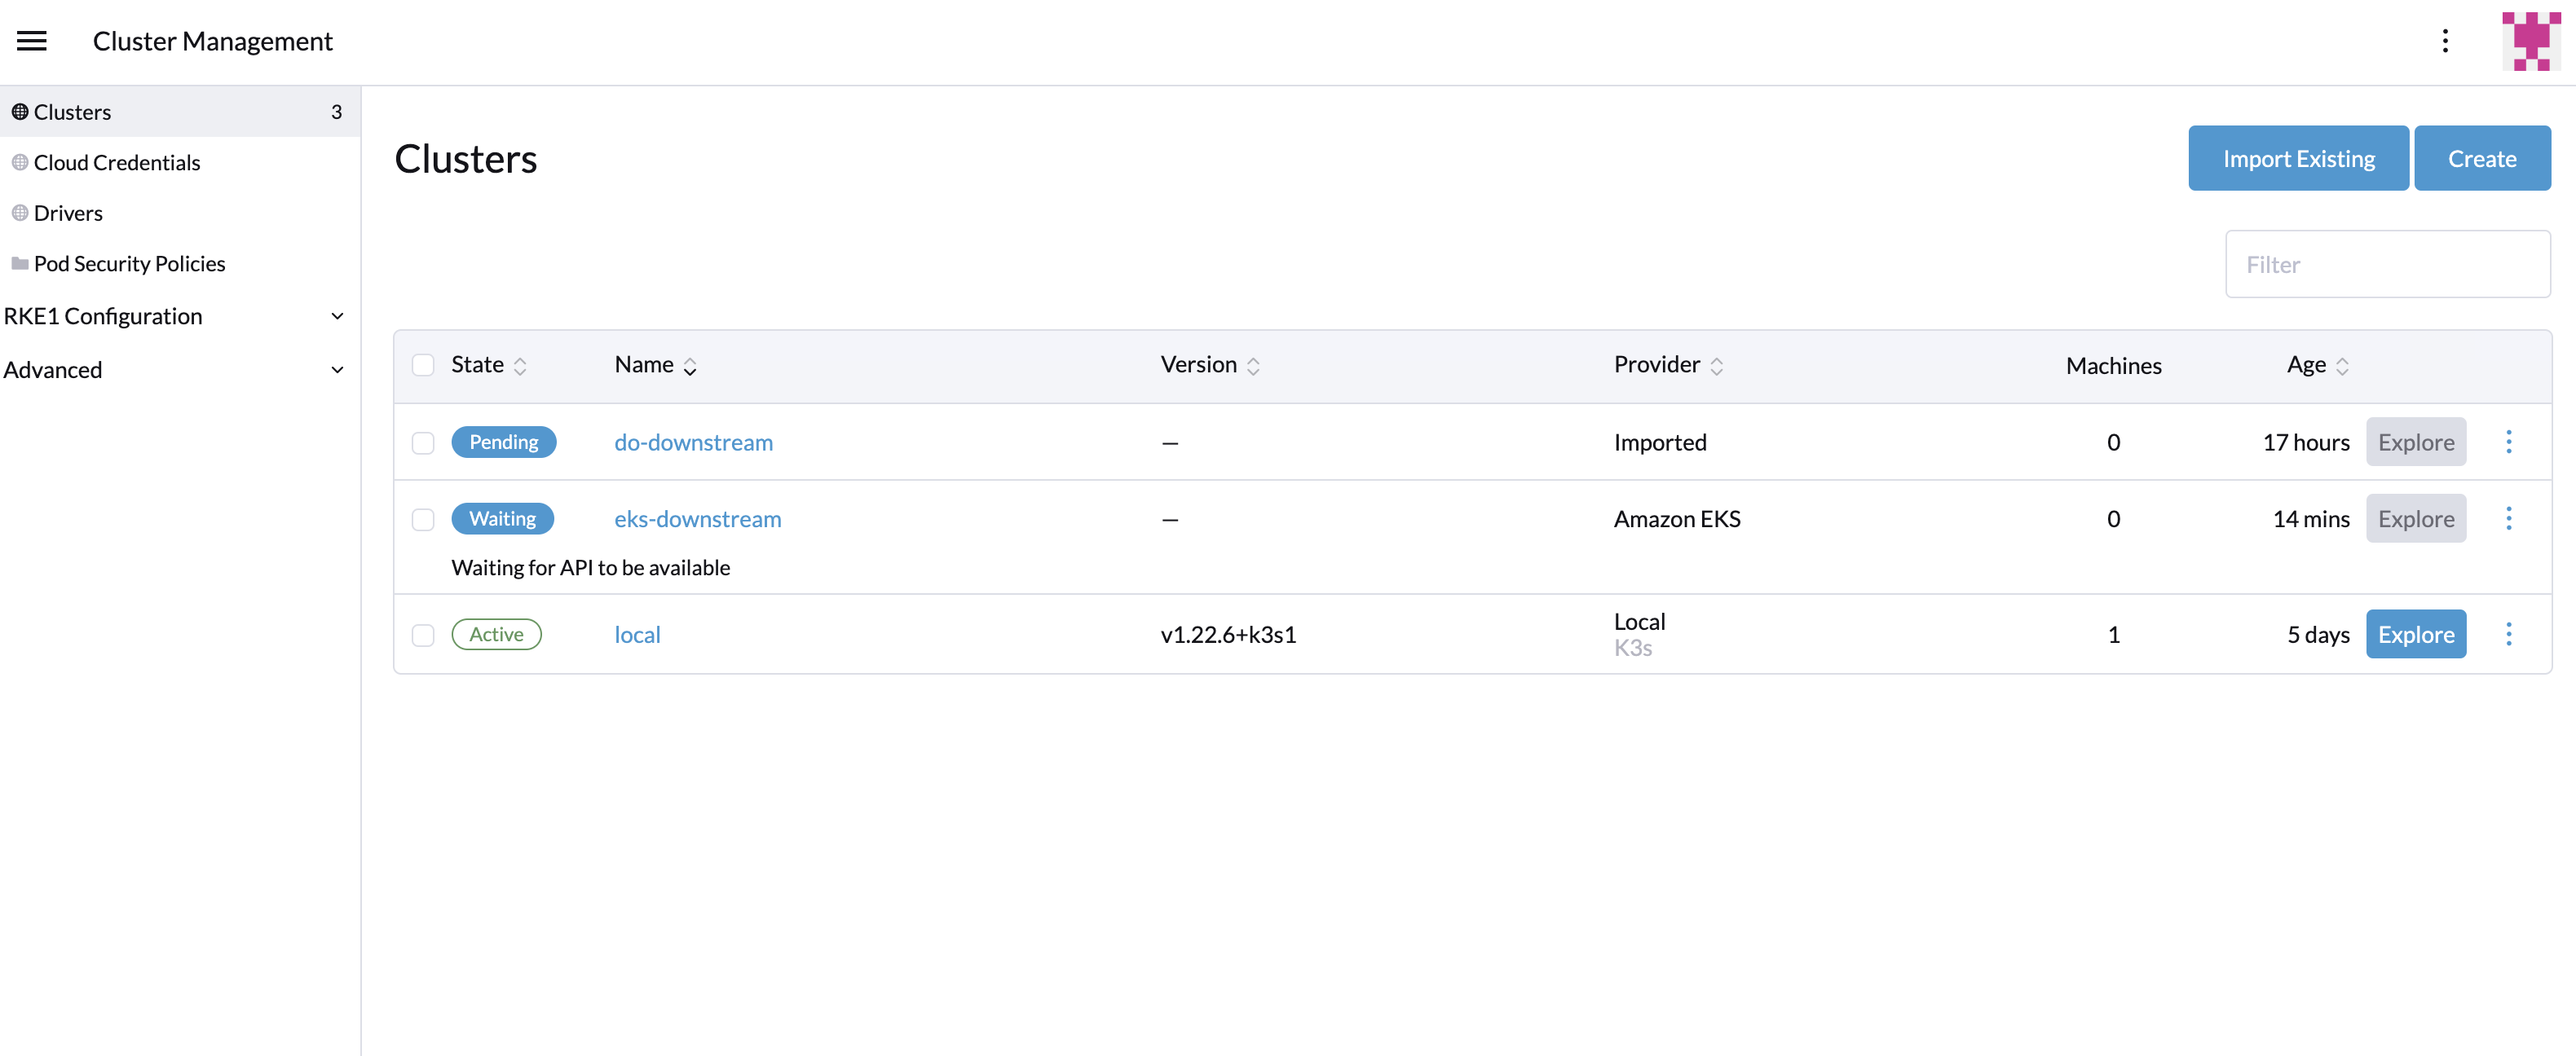This screenshot has height=1056, width=2576.
Task: Click inside the Filter input field
Action: tap(2388, 264)
